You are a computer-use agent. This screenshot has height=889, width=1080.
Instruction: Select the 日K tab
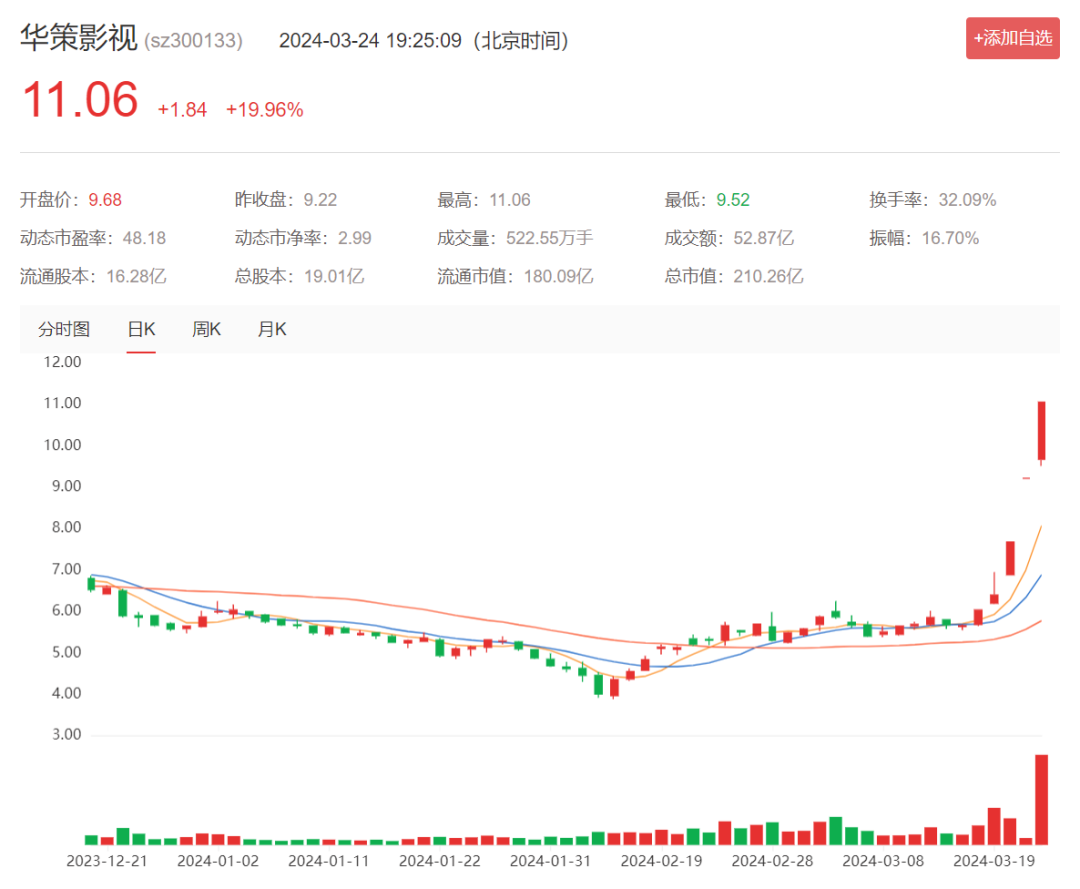pyautogui.click(x=141, y=329)
